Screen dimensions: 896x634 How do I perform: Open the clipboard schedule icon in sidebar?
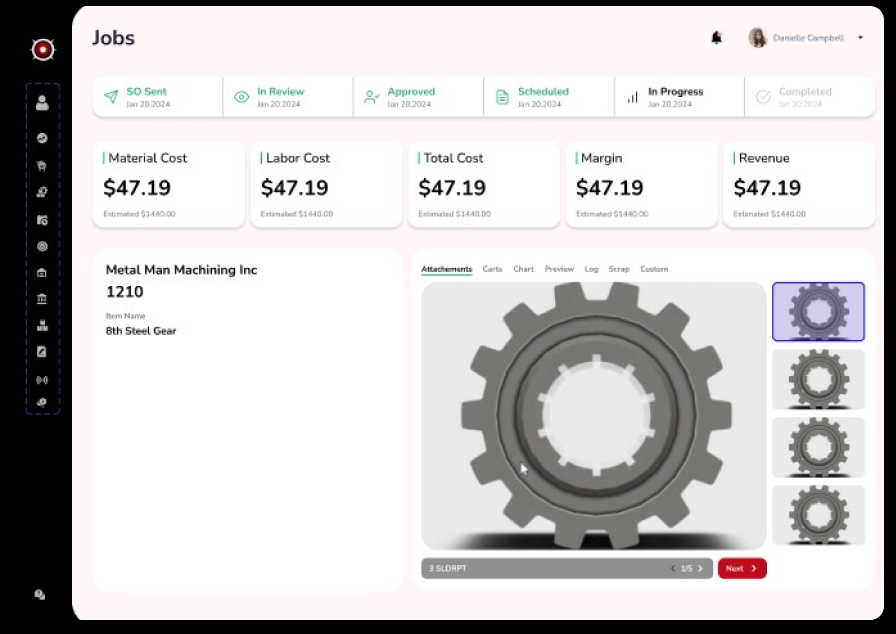click(x=42, y=219)
